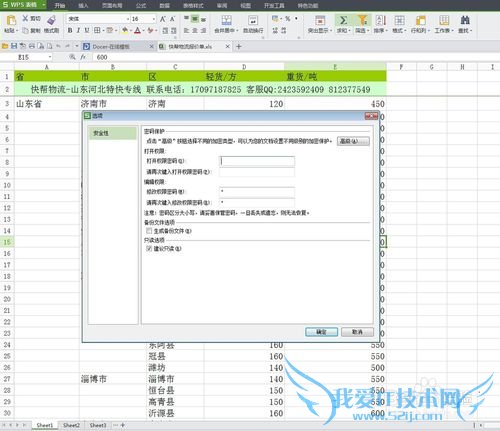Click Merge and Center (合并居中) icon
500x431 pixels.
coord(227,20)
